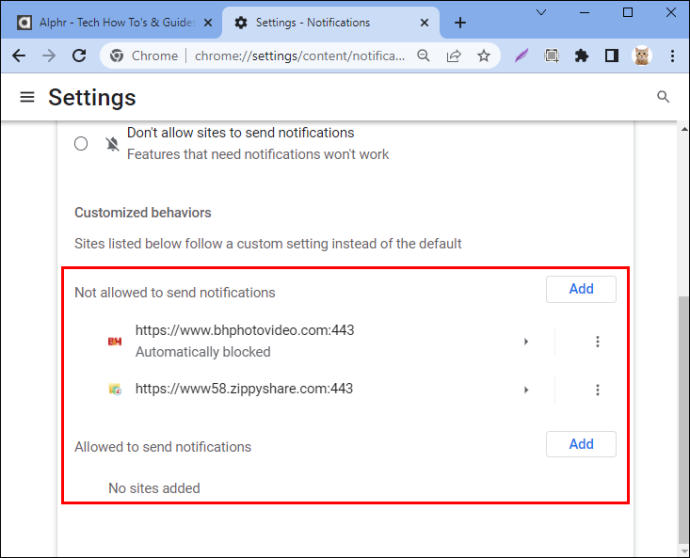The image size is (690, 558).
Task: Bookmark this page with star icon
Action: pos(484,56)
